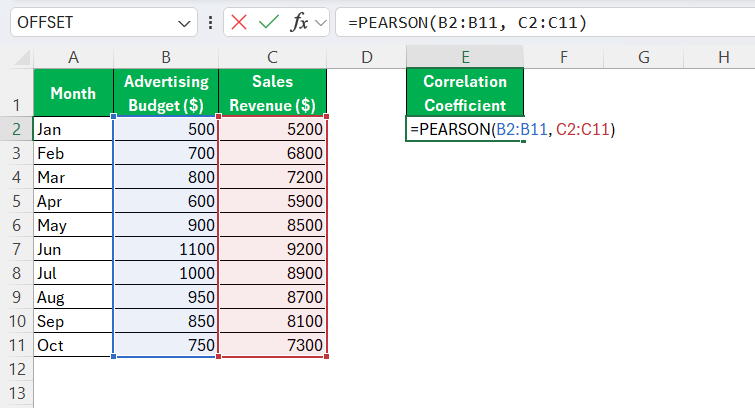Select column B header

click(x=166, y=57)
